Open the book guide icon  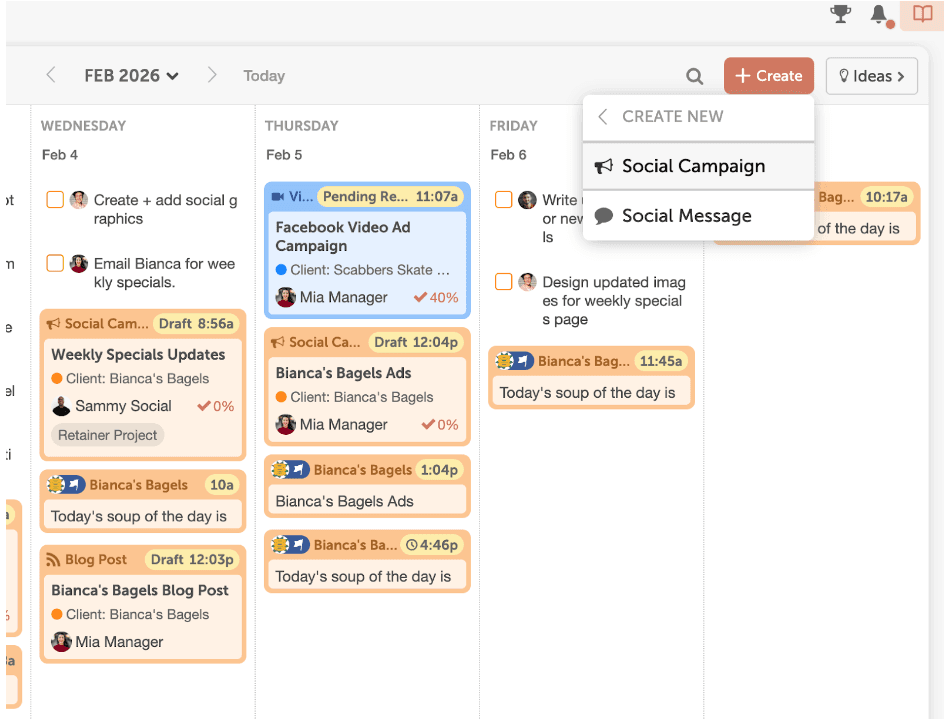922,14
